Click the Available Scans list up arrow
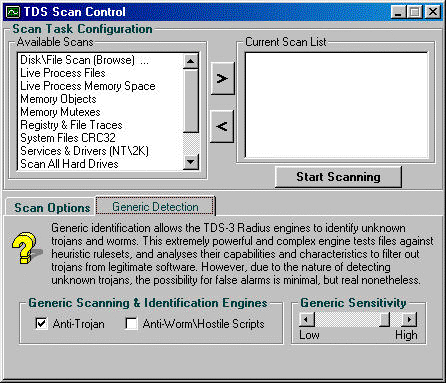This screenshot has width=446, height=383. coord(191,61)
